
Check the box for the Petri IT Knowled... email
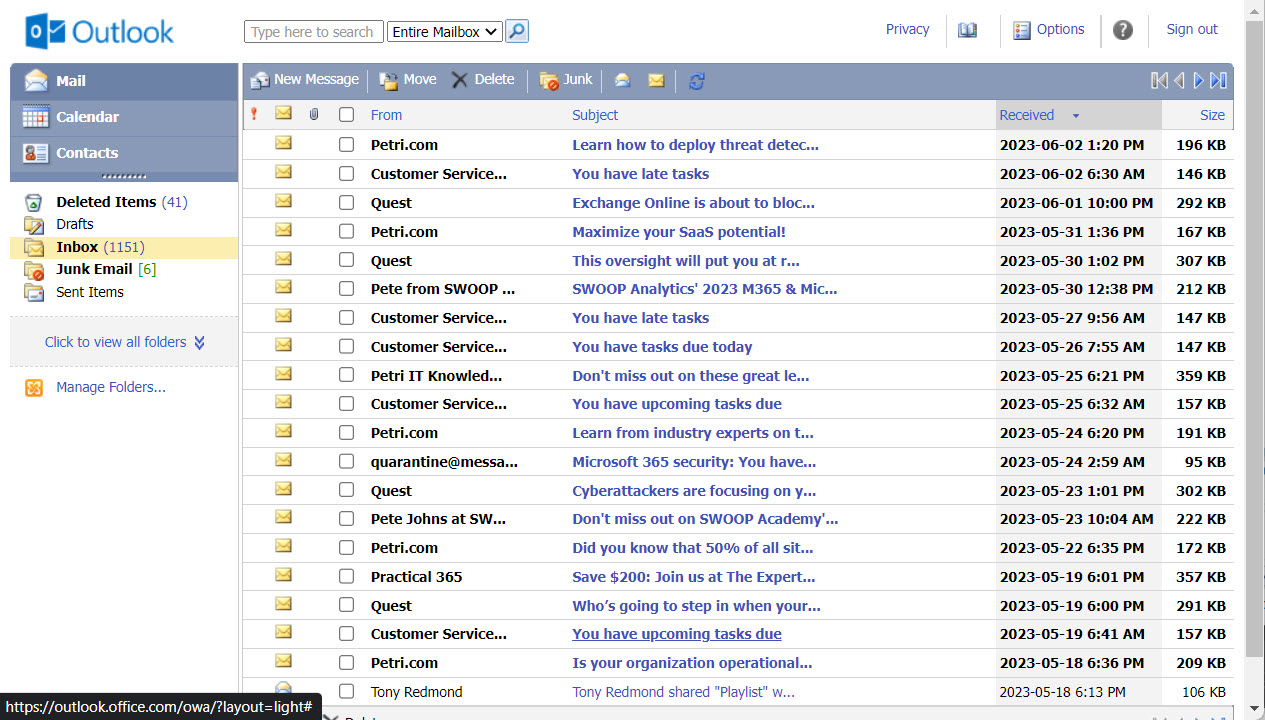[346, 376]
